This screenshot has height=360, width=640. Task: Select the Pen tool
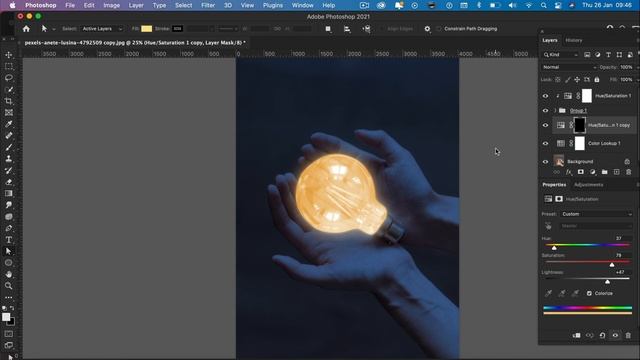tap(9, 228)
